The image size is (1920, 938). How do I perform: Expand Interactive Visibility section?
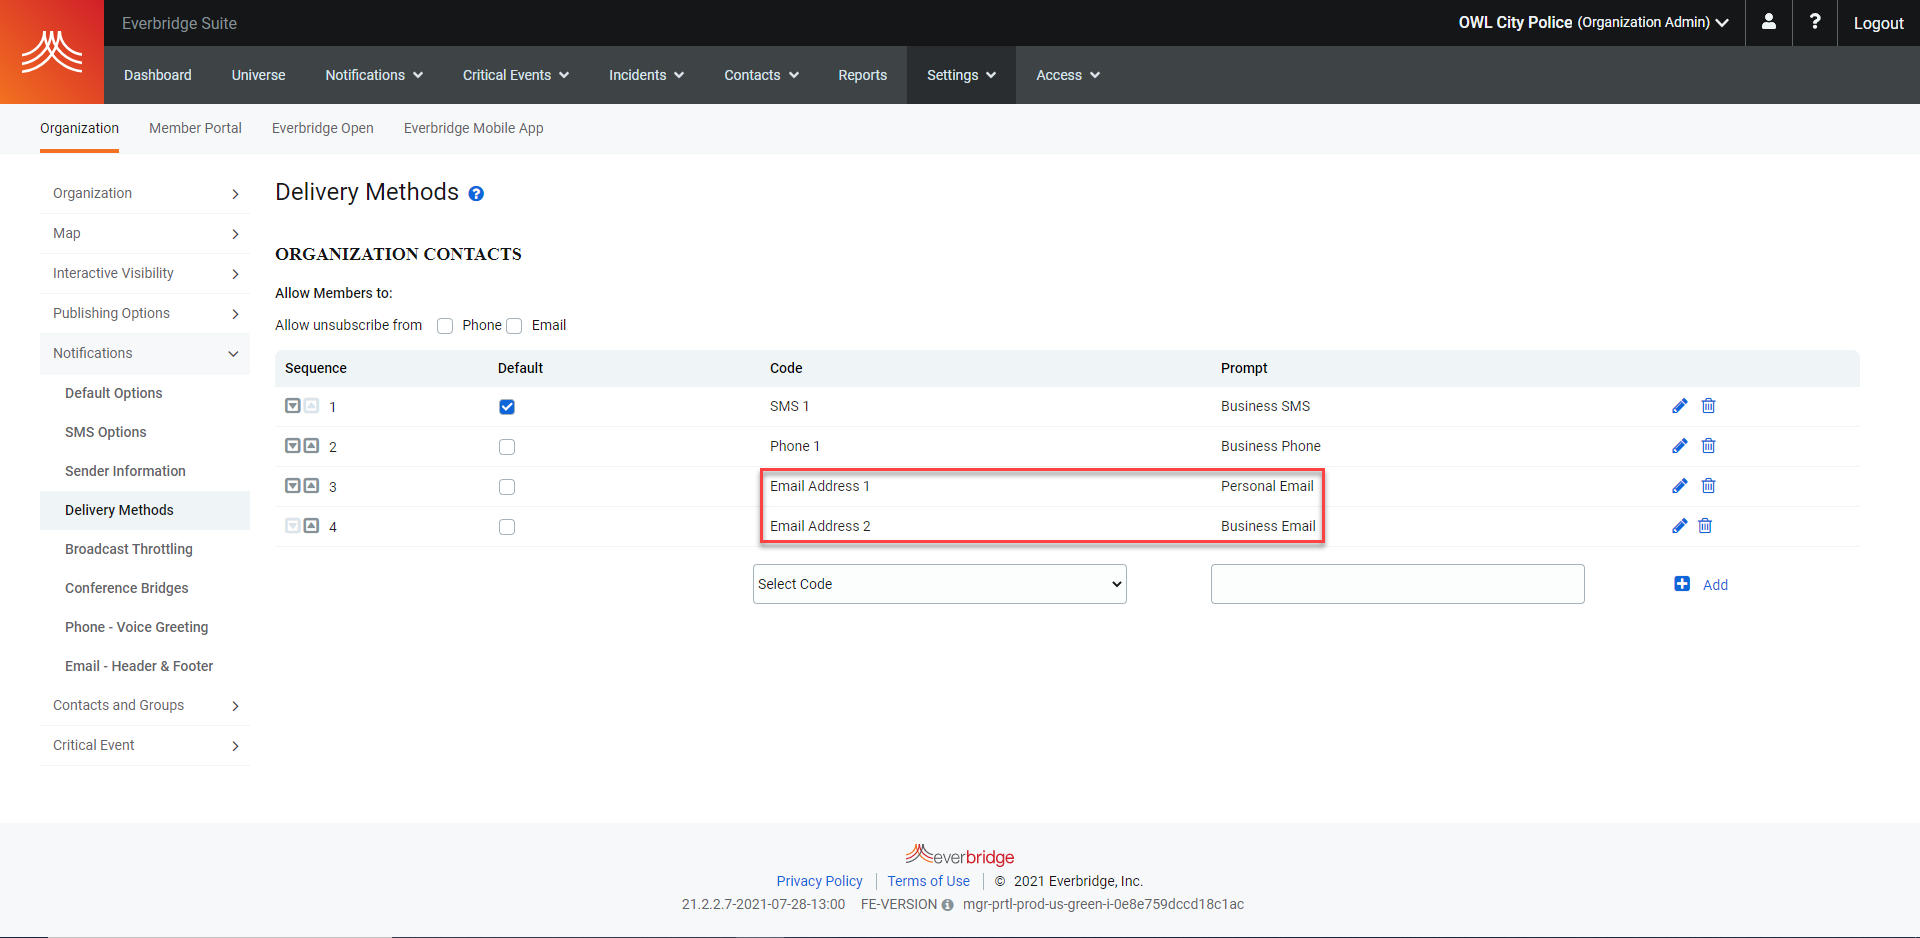(x=145, y=274)
